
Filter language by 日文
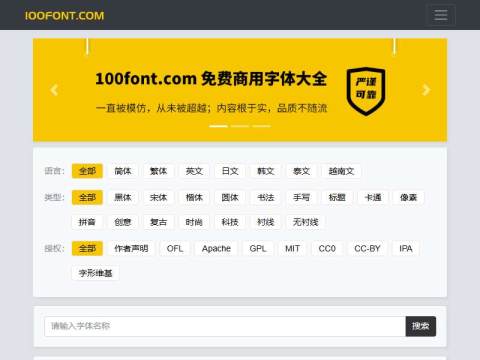230,171
